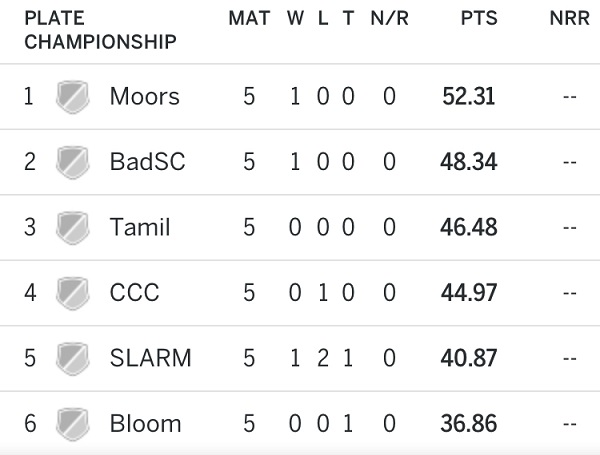Open the Bloom team link

pyautogui.click(x=145, y=423)
